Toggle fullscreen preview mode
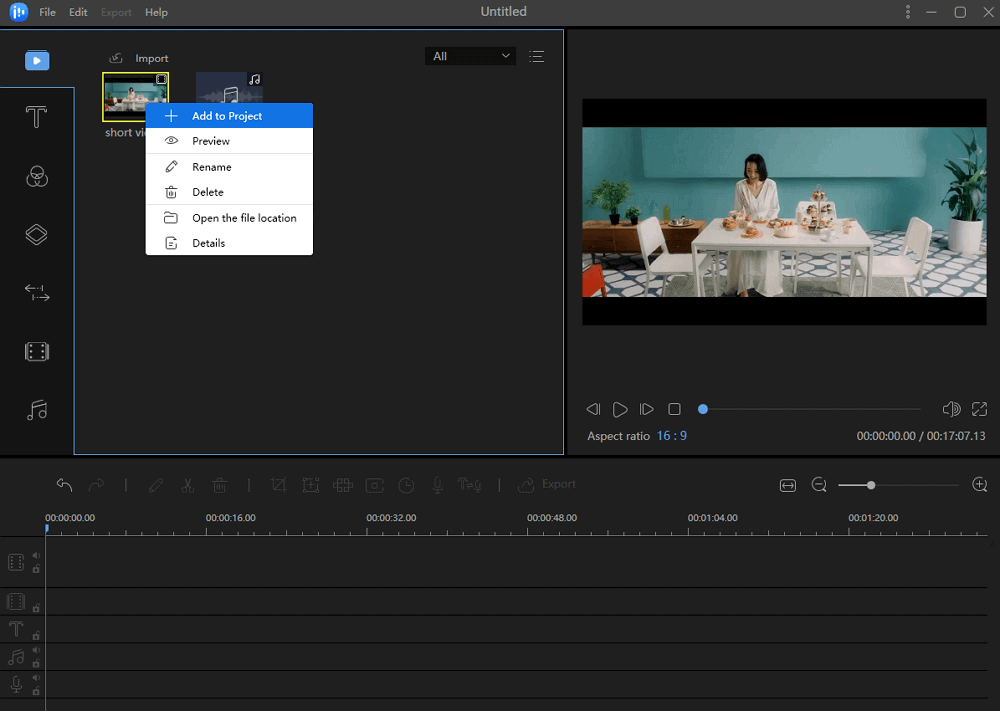1000x711 pixels. (x=979, y=409)
